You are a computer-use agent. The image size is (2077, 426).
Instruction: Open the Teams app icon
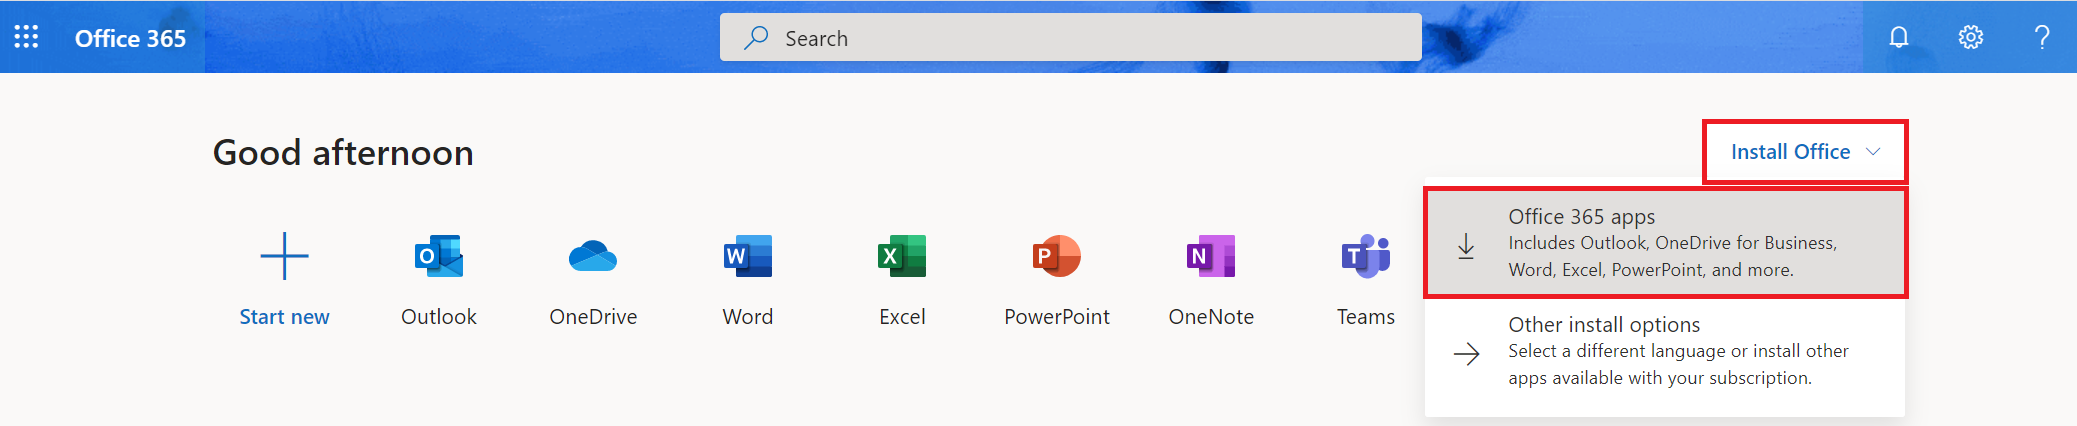[x=1366, y=256]
